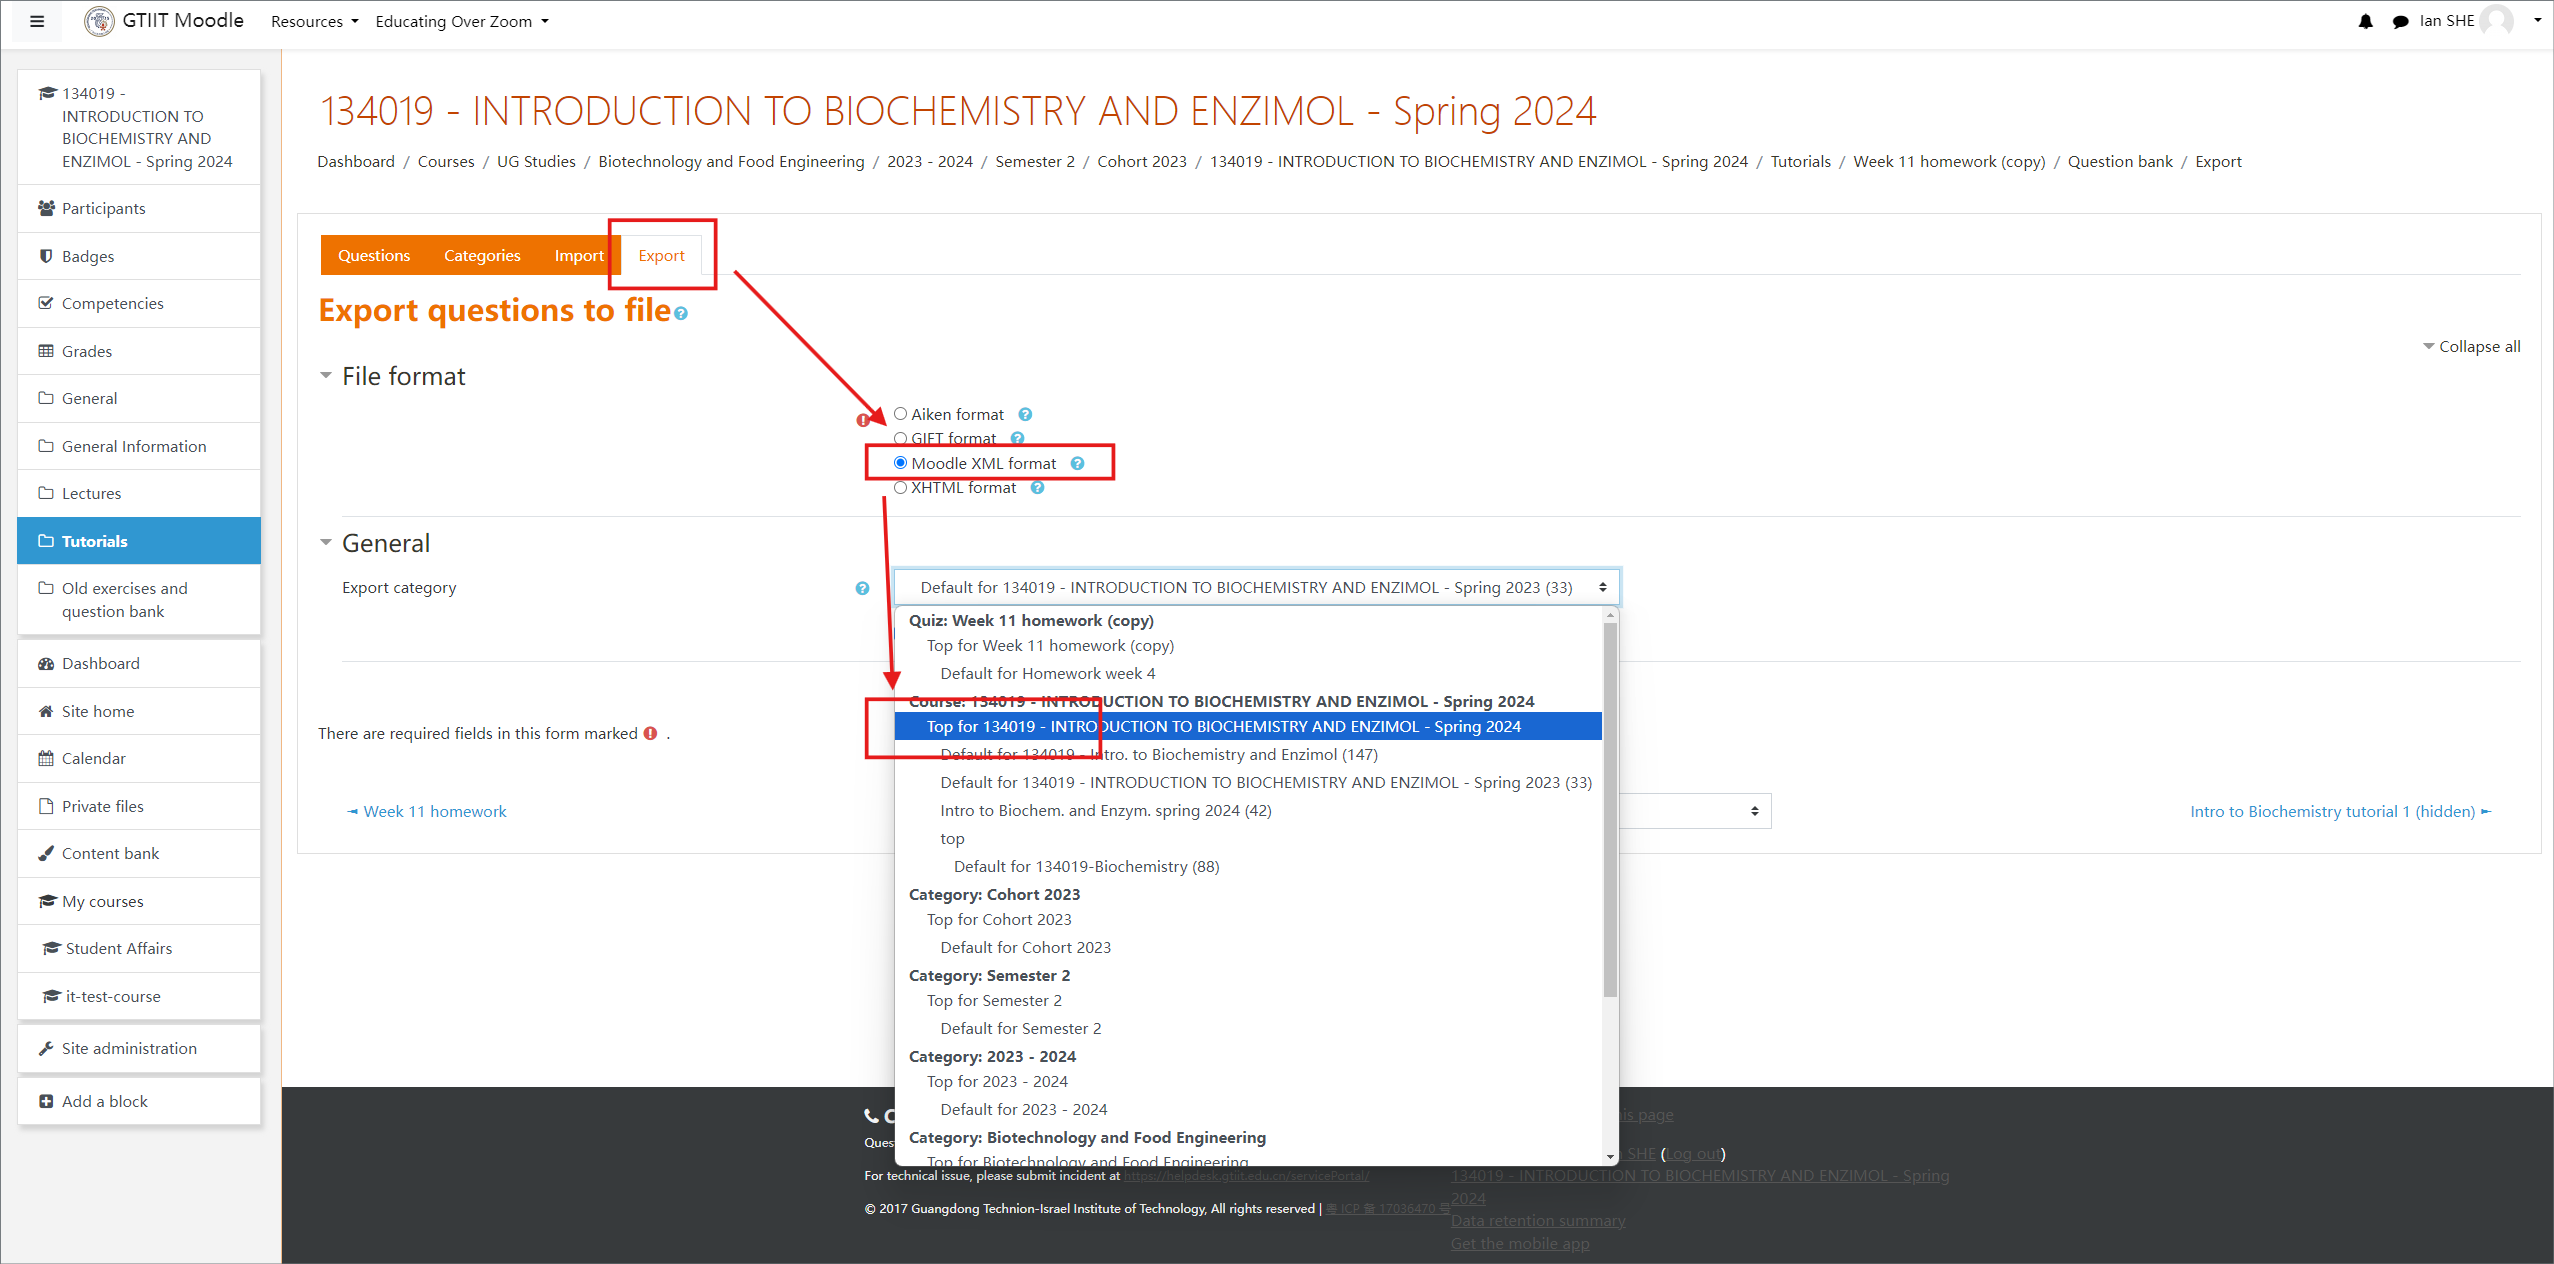
Task: Open the messages speech bubble
Action: (x=2400, y=21)
